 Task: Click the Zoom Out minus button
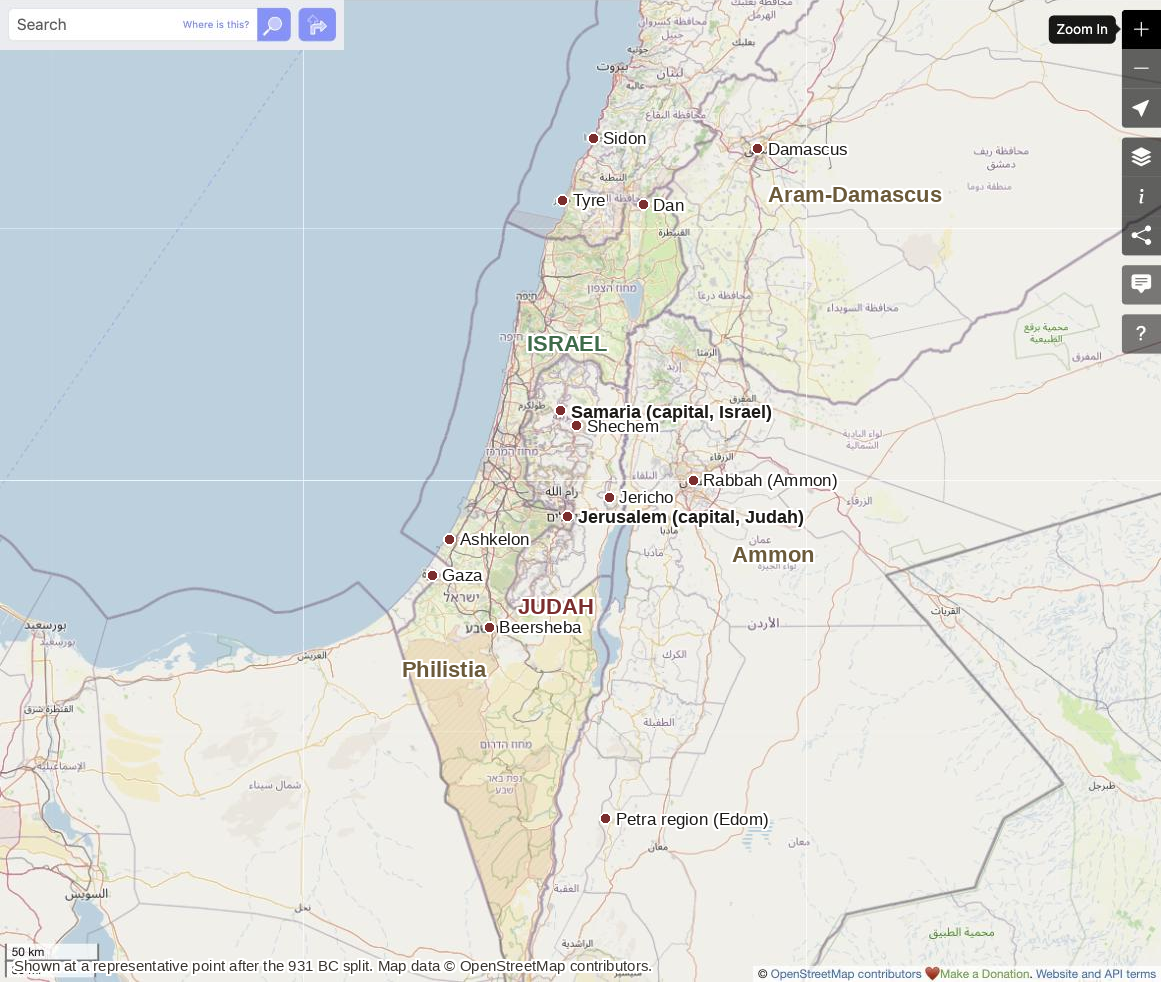pyautogui.click(x=1141, y=68)
